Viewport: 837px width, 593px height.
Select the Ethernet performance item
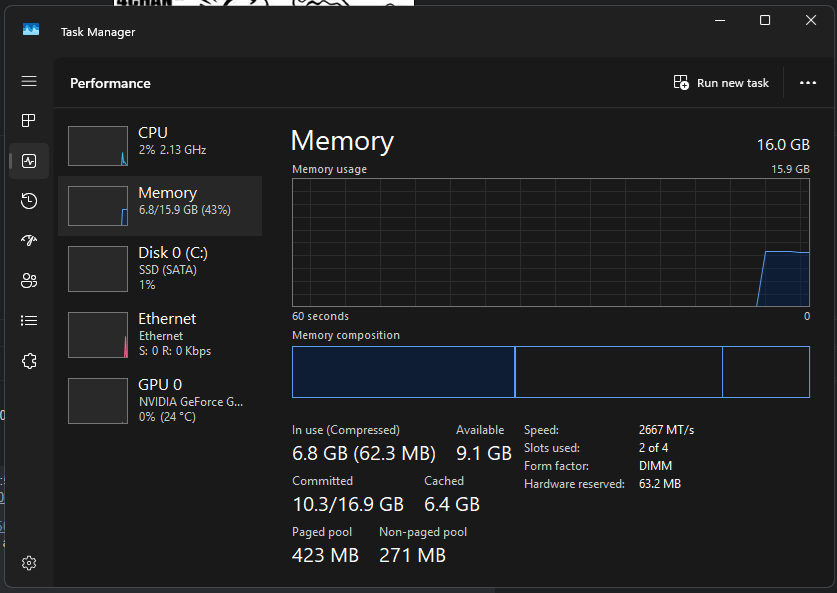point(160,335)
